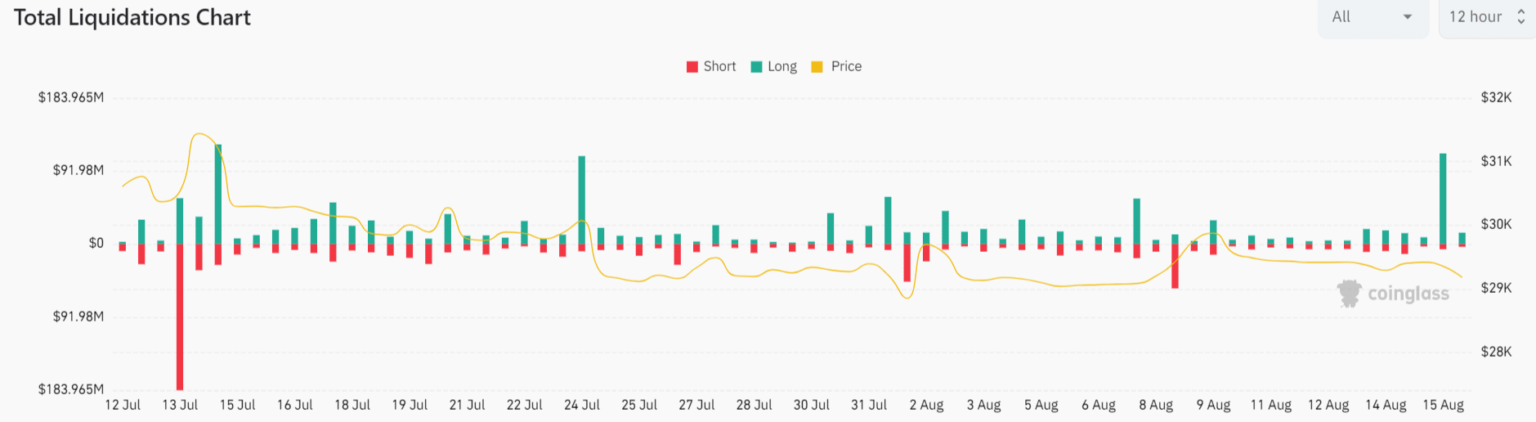The image size is (1536, 422).
Task: Click the tall green long bar on 24 Jul
Action: (x=582, y=200)
